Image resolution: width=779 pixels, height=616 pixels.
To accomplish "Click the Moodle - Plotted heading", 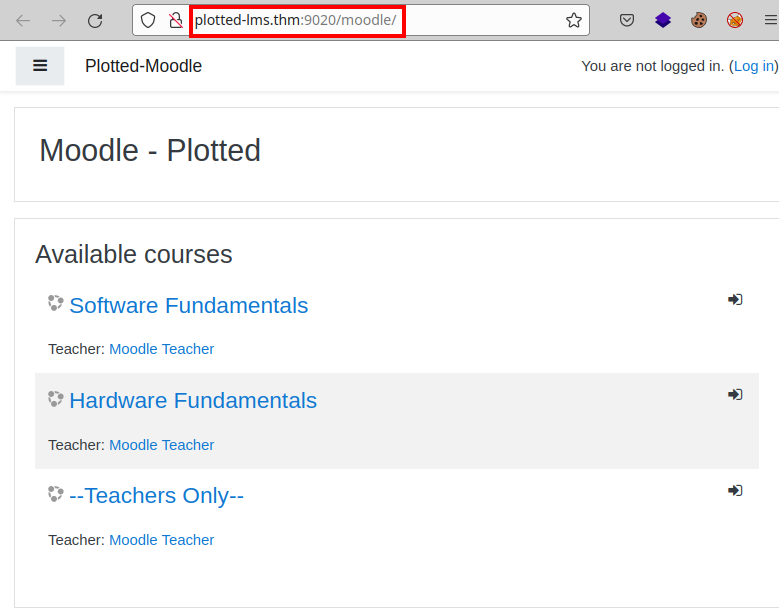I will pos(150,151).
